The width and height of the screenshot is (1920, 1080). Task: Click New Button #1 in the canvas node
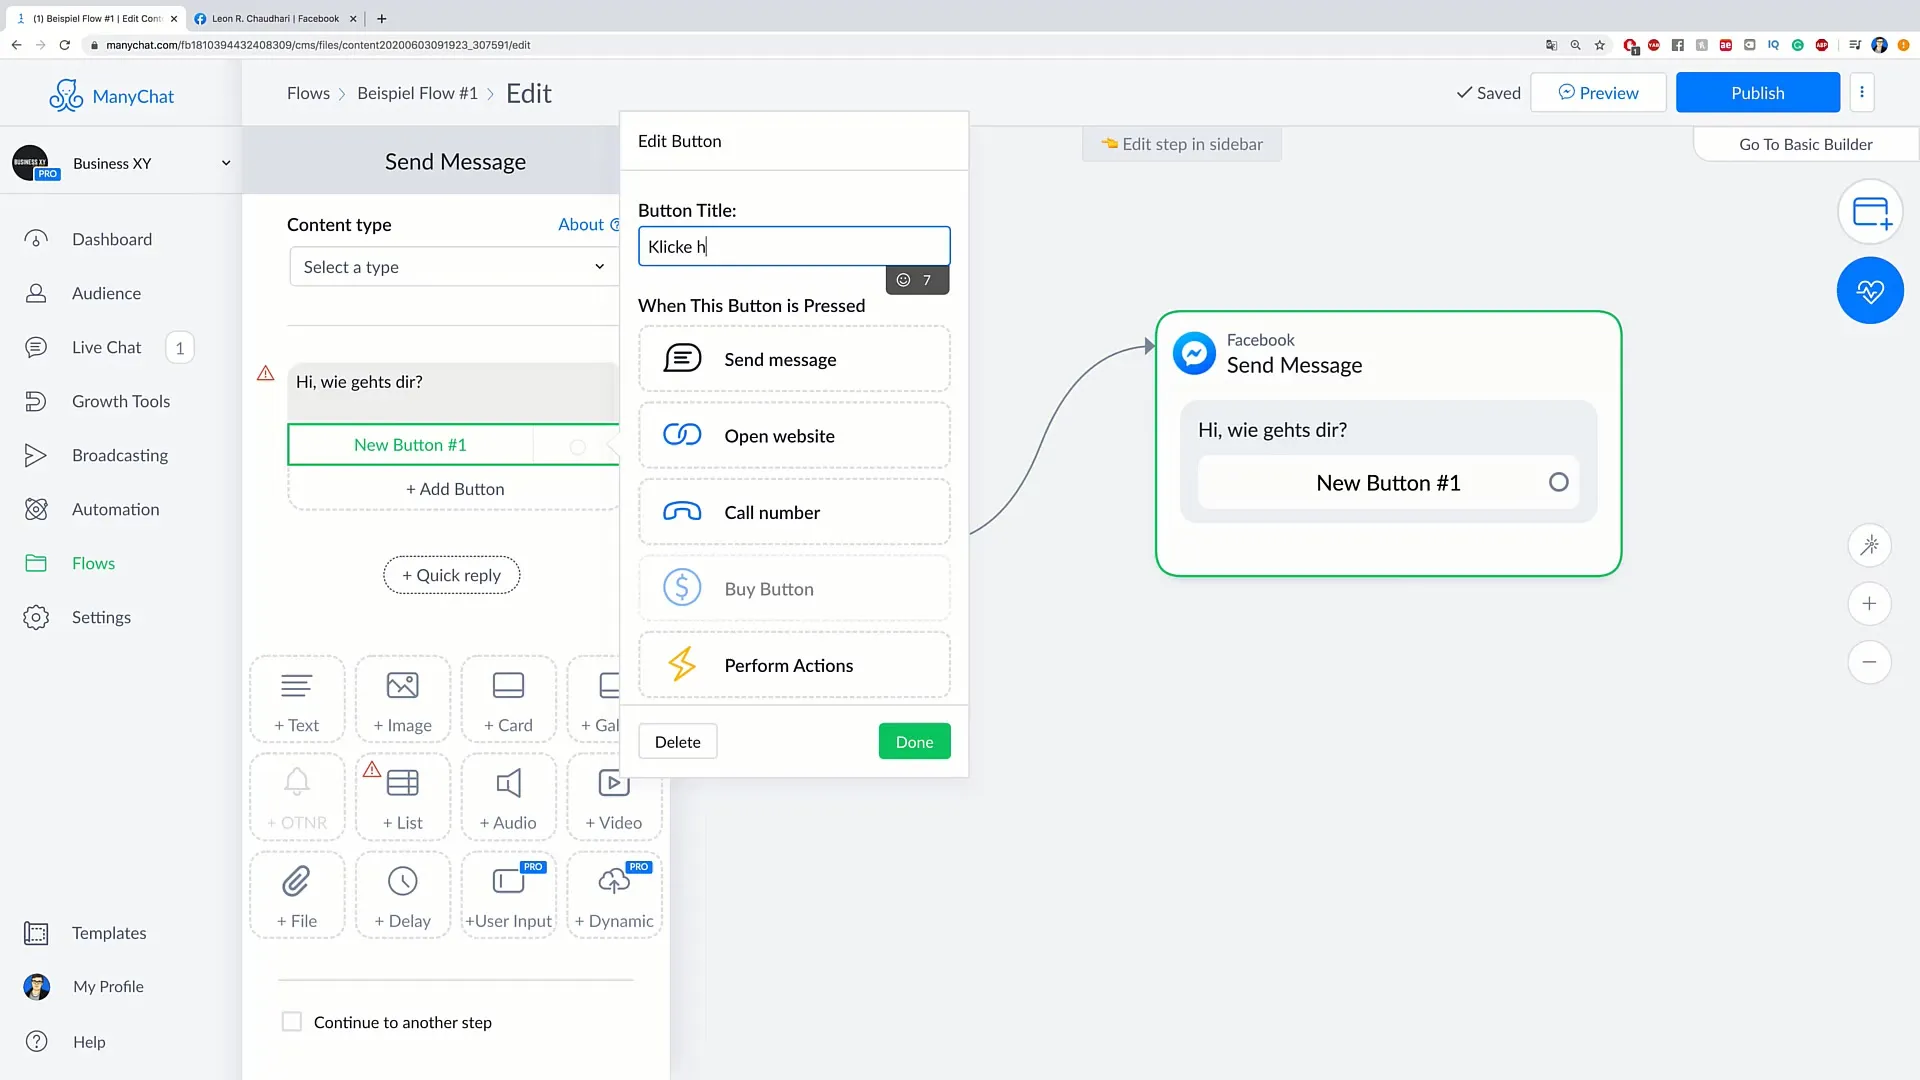pos(1388,483)
